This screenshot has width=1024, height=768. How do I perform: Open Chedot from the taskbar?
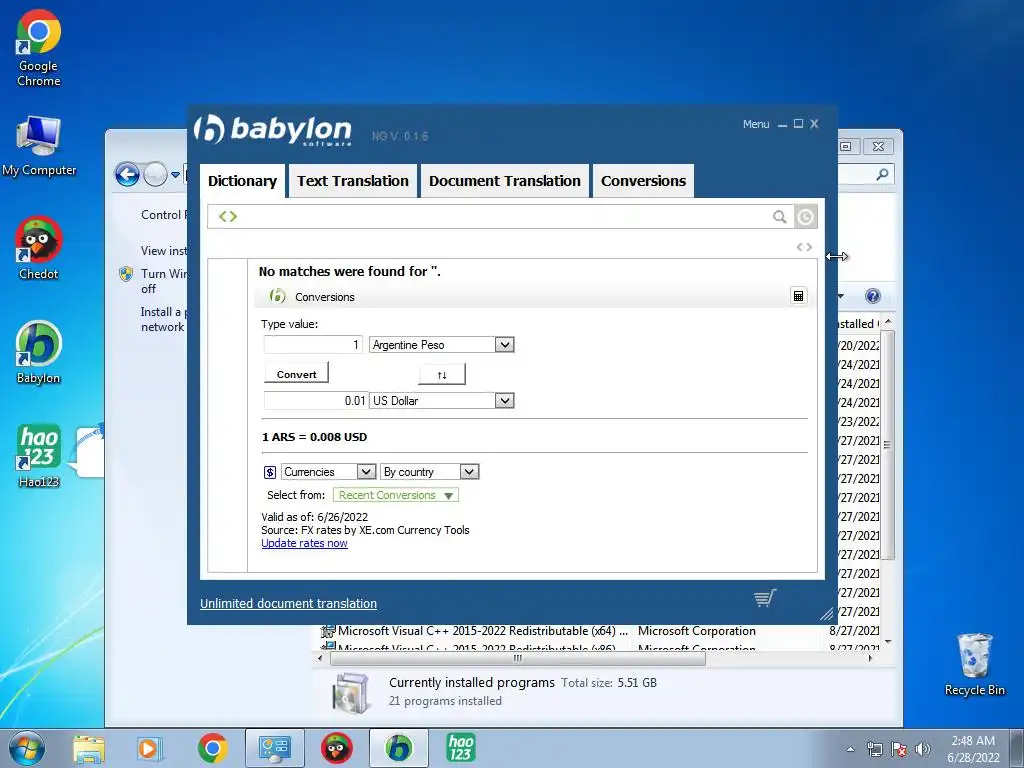(336, 748)
